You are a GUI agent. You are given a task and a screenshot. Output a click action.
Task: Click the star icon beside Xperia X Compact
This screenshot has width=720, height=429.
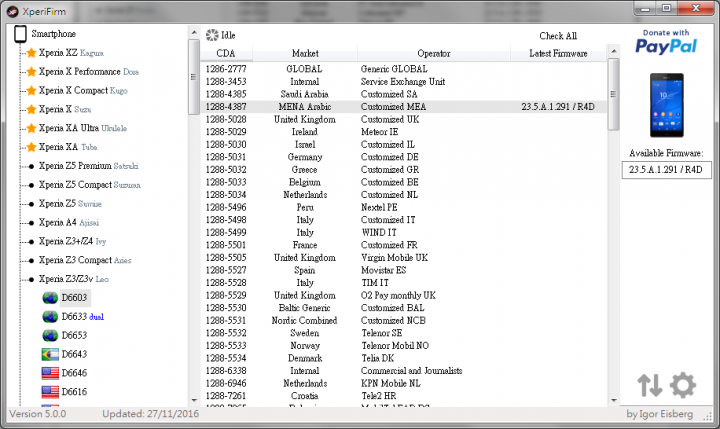31,90
